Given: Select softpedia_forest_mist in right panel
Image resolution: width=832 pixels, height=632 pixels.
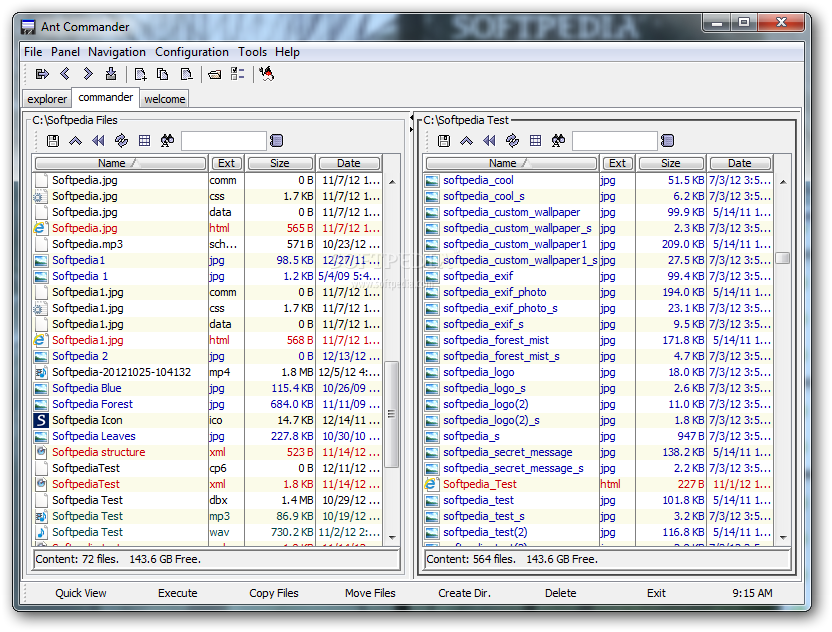Looking at the screenshot, I should [x=599, y=340].
